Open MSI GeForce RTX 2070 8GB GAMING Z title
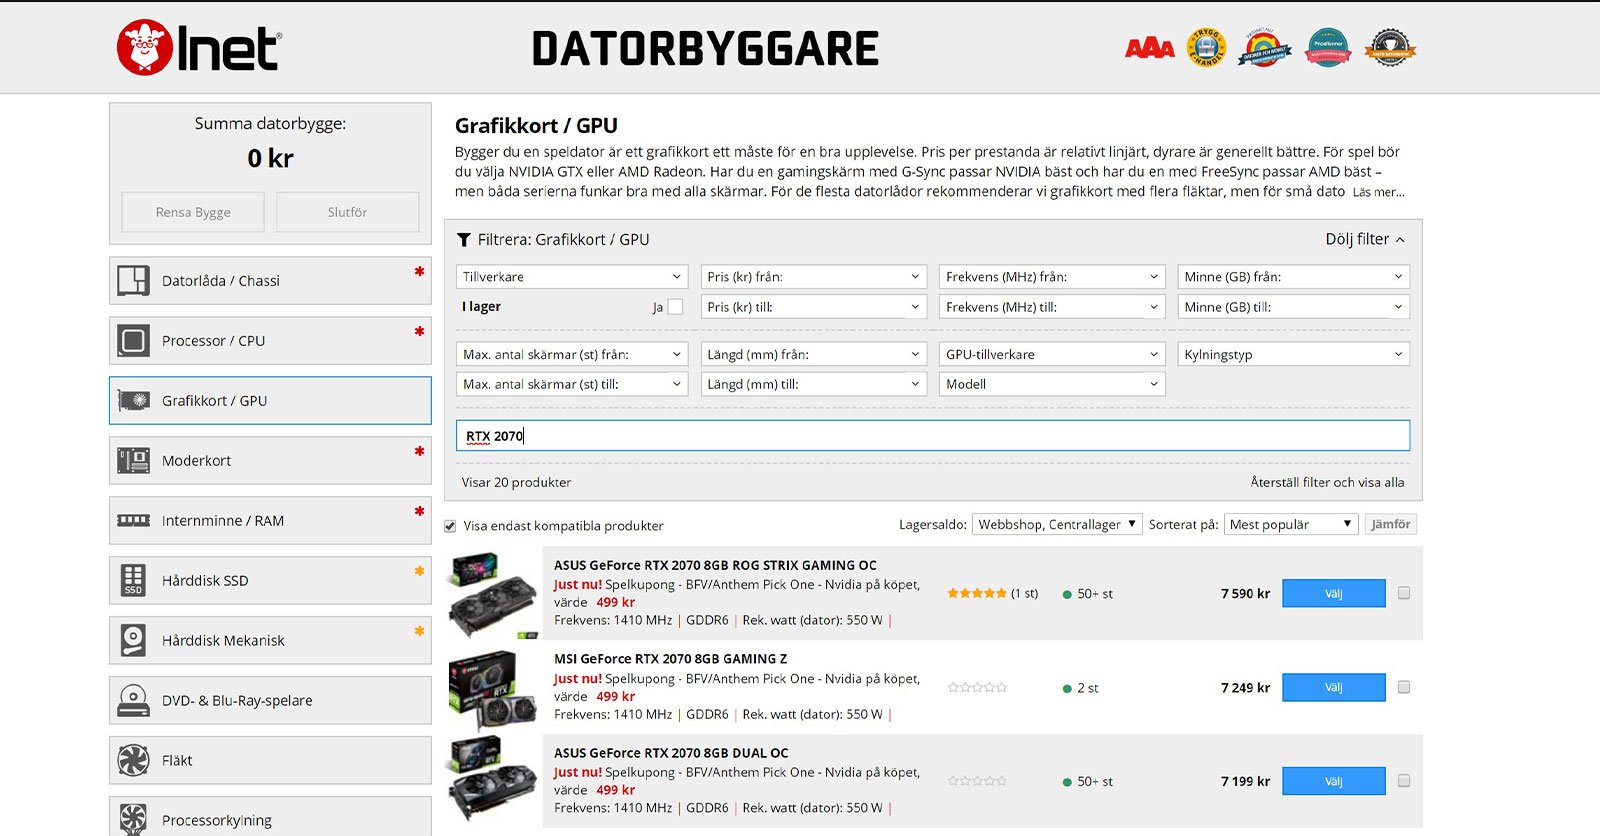 (670, 659)
